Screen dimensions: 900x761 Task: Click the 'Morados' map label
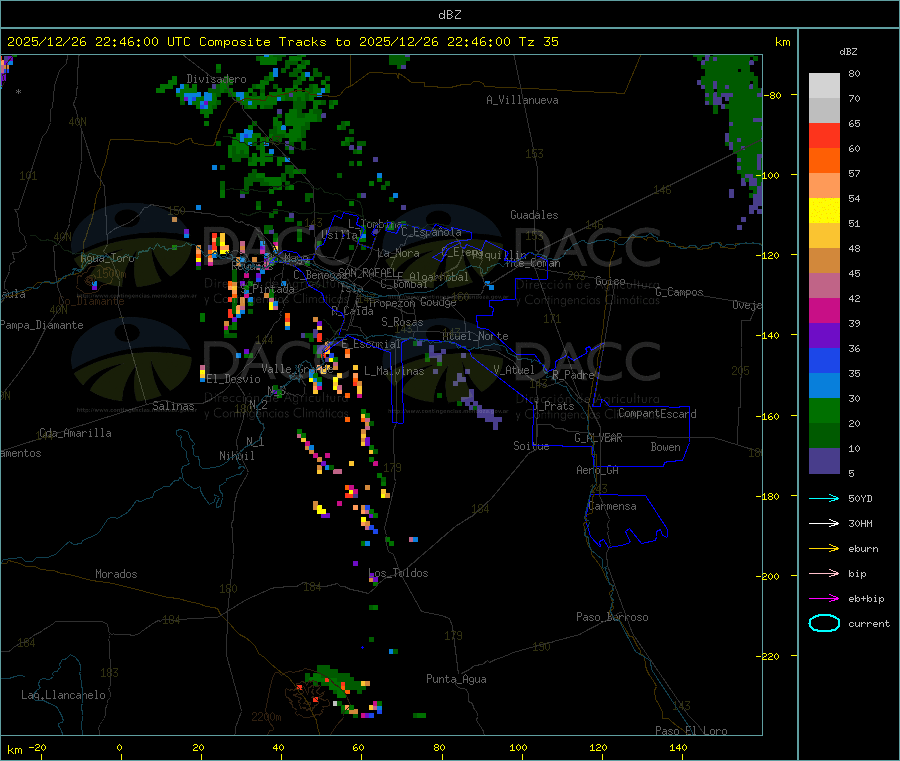coord(116,574)
